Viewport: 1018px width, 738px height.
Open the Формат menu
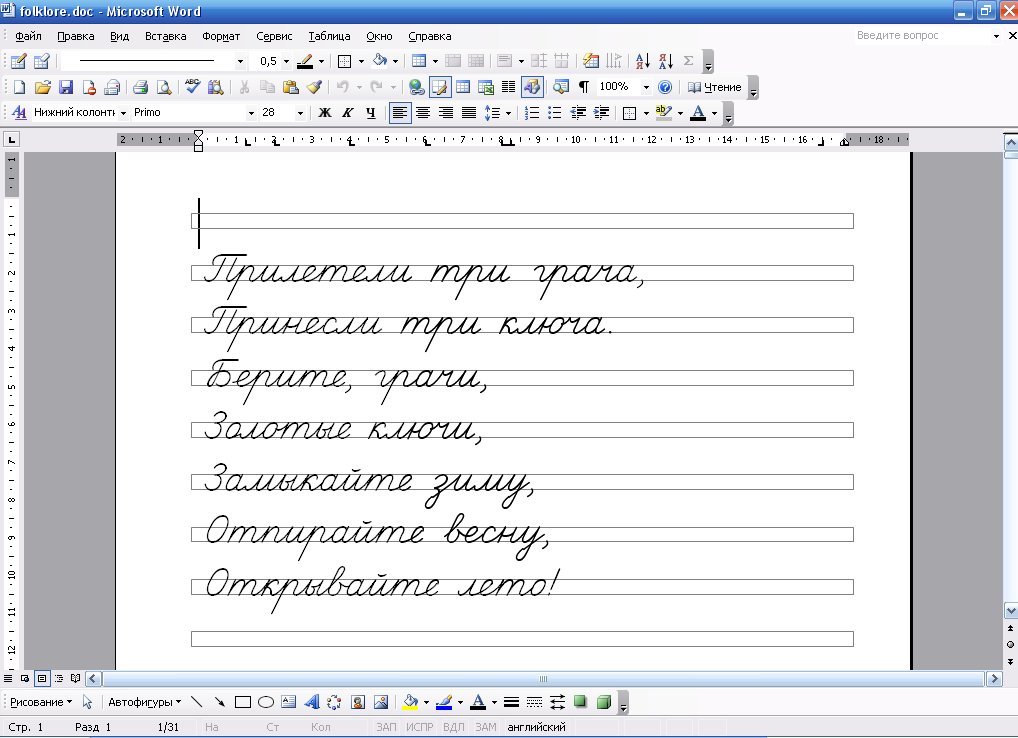click(221, 36)
